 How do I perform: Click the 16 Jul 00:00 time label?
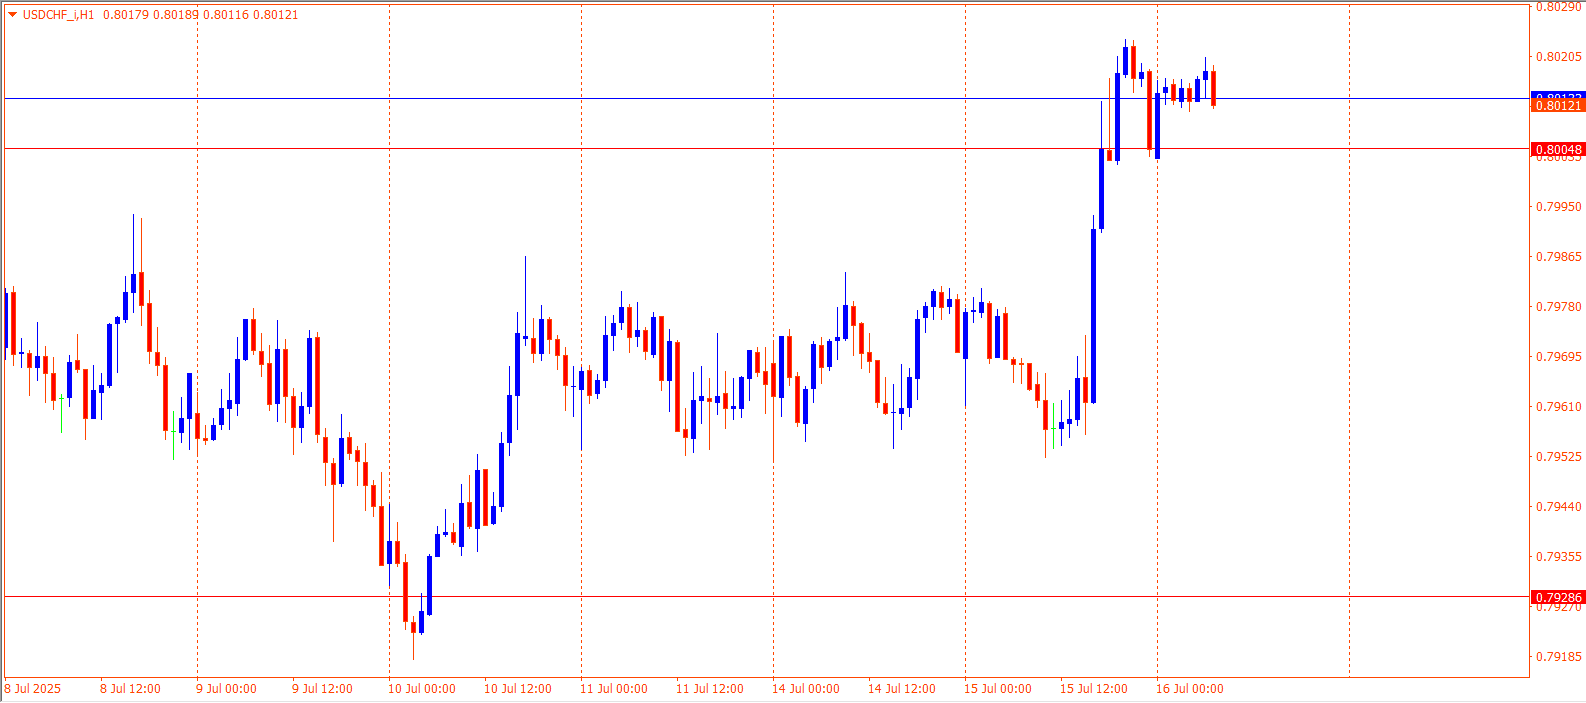pyautogui.click(x=1190, y=689)
